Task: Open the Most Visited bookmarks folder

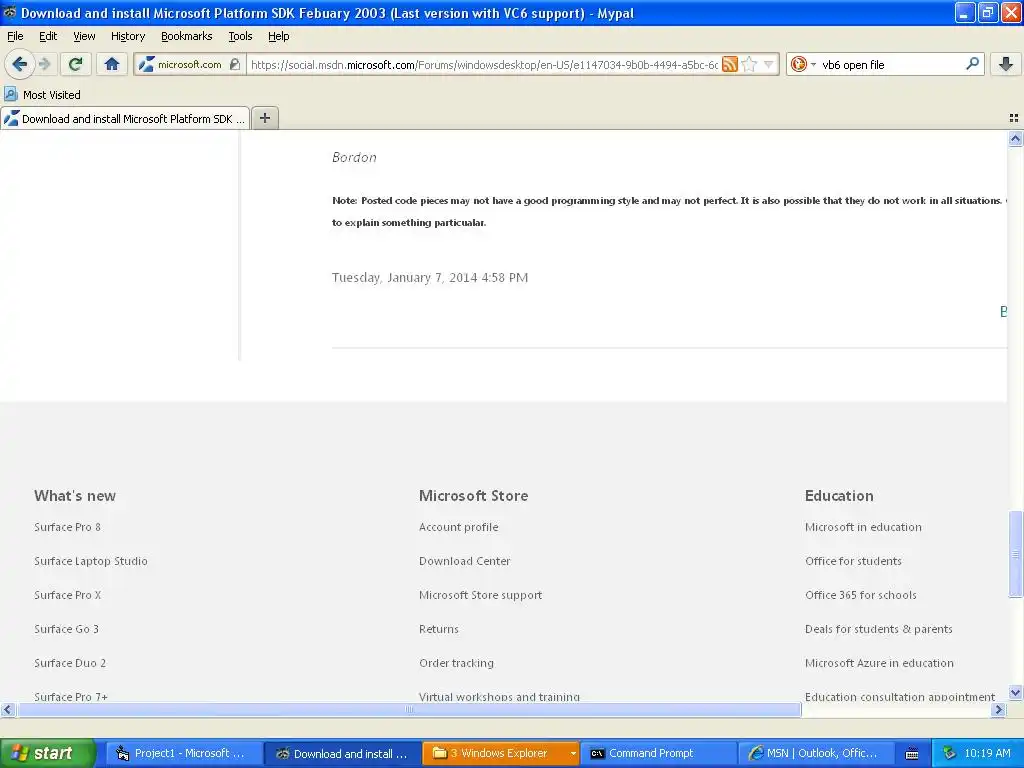Action: pyautogui.click(x=43, y=95)
